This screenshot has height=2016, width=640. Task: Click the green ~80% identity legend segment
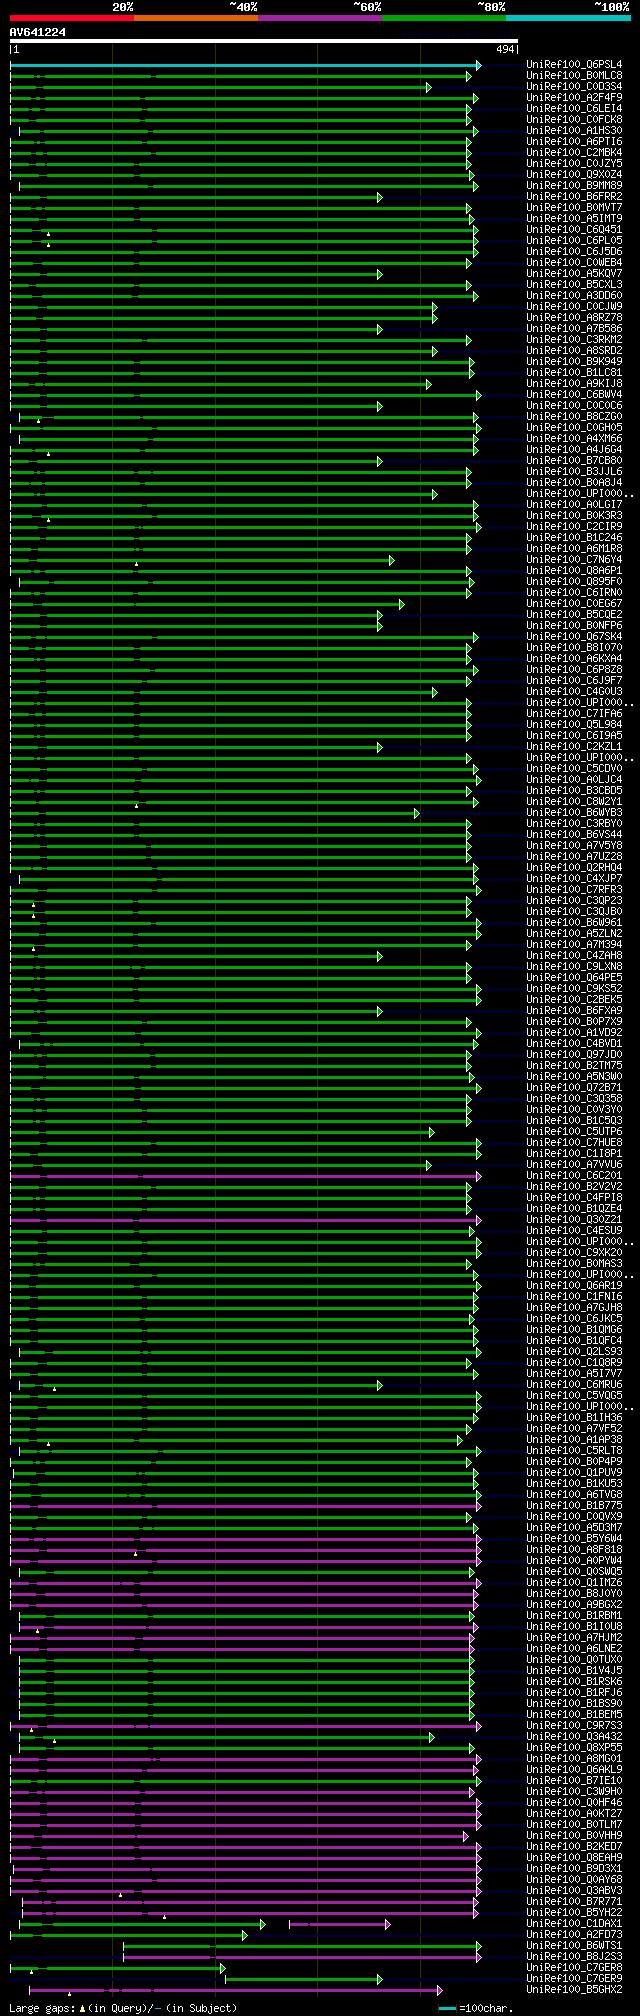pos(444,18)
